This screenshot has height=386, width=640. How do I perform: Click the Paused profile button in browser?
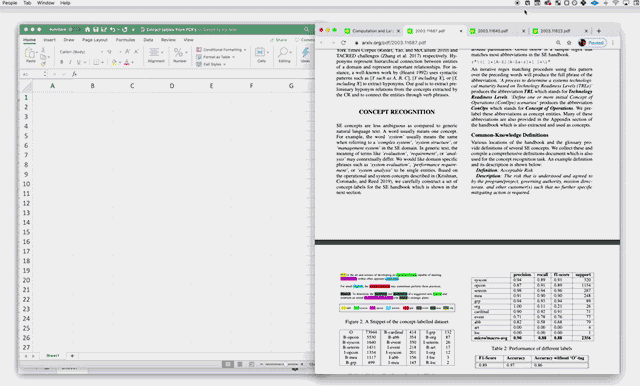click(592, 42)
